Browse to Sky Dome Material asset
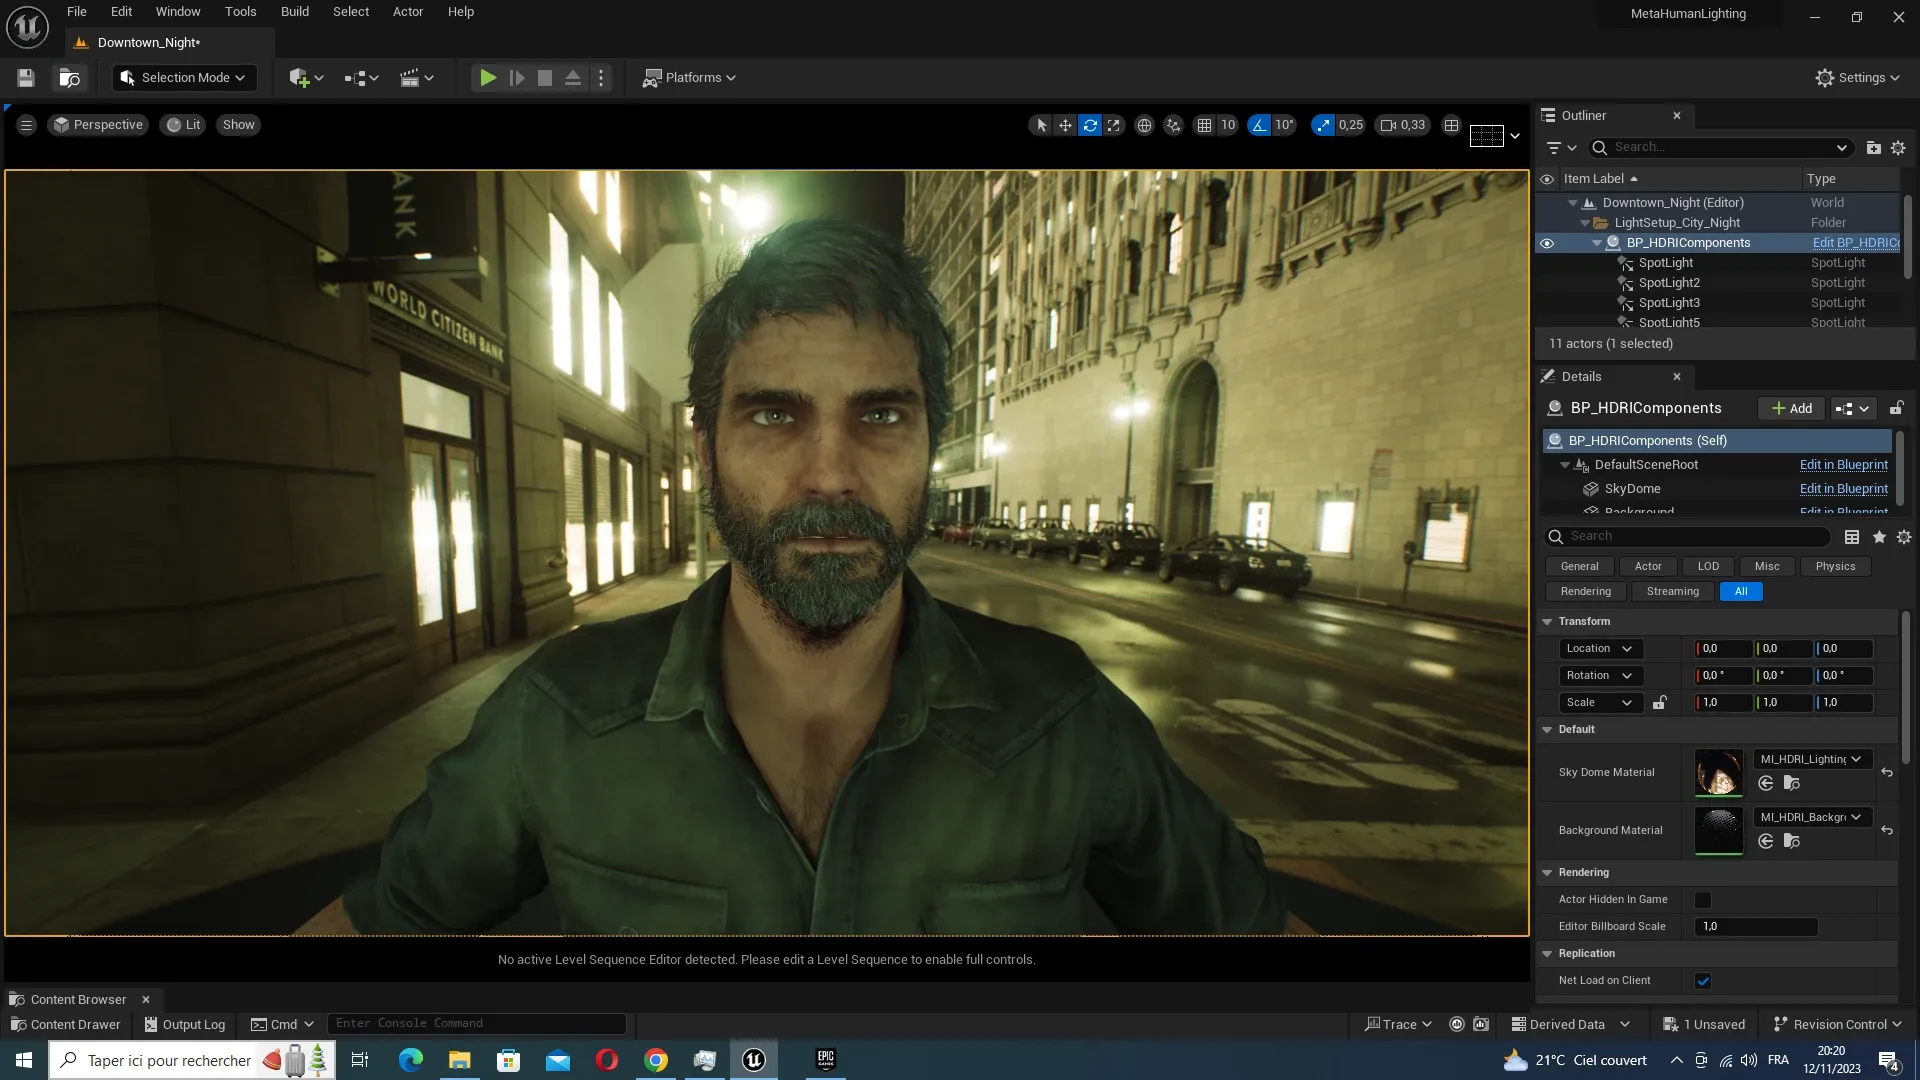 point(1792,784)
